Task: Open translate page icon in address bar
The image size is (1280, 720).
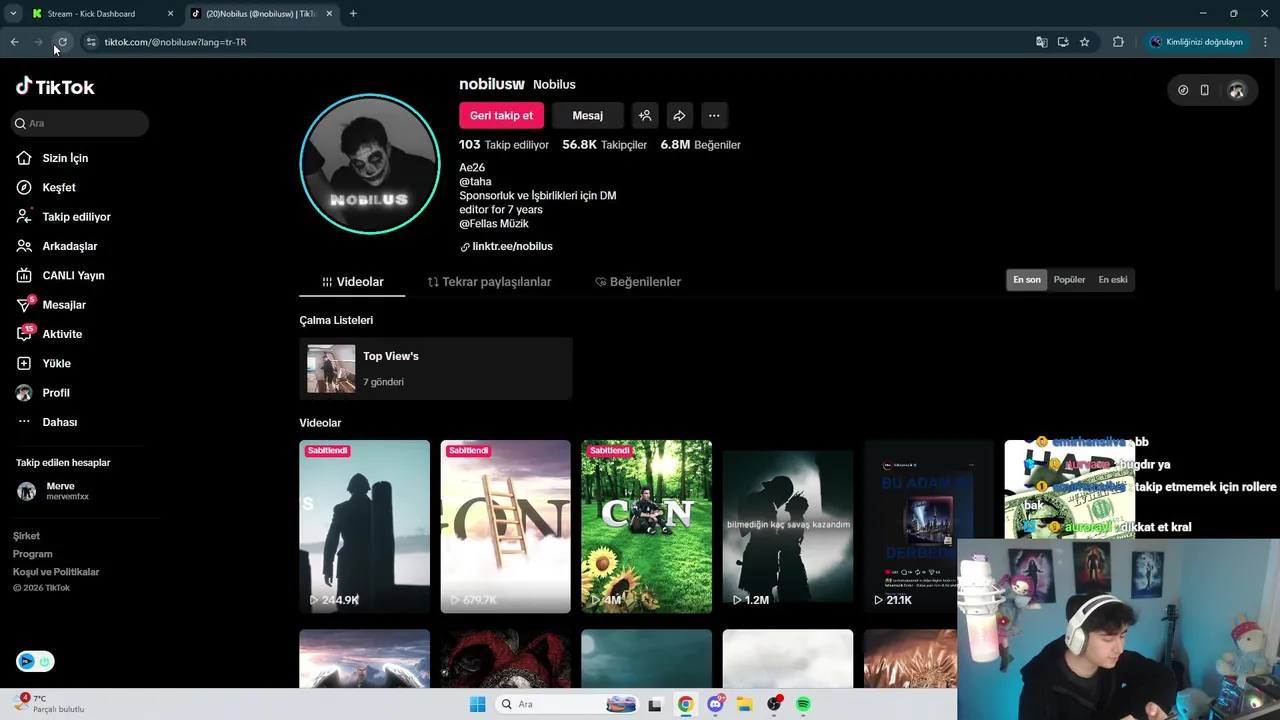Action: pos(1042,42)
